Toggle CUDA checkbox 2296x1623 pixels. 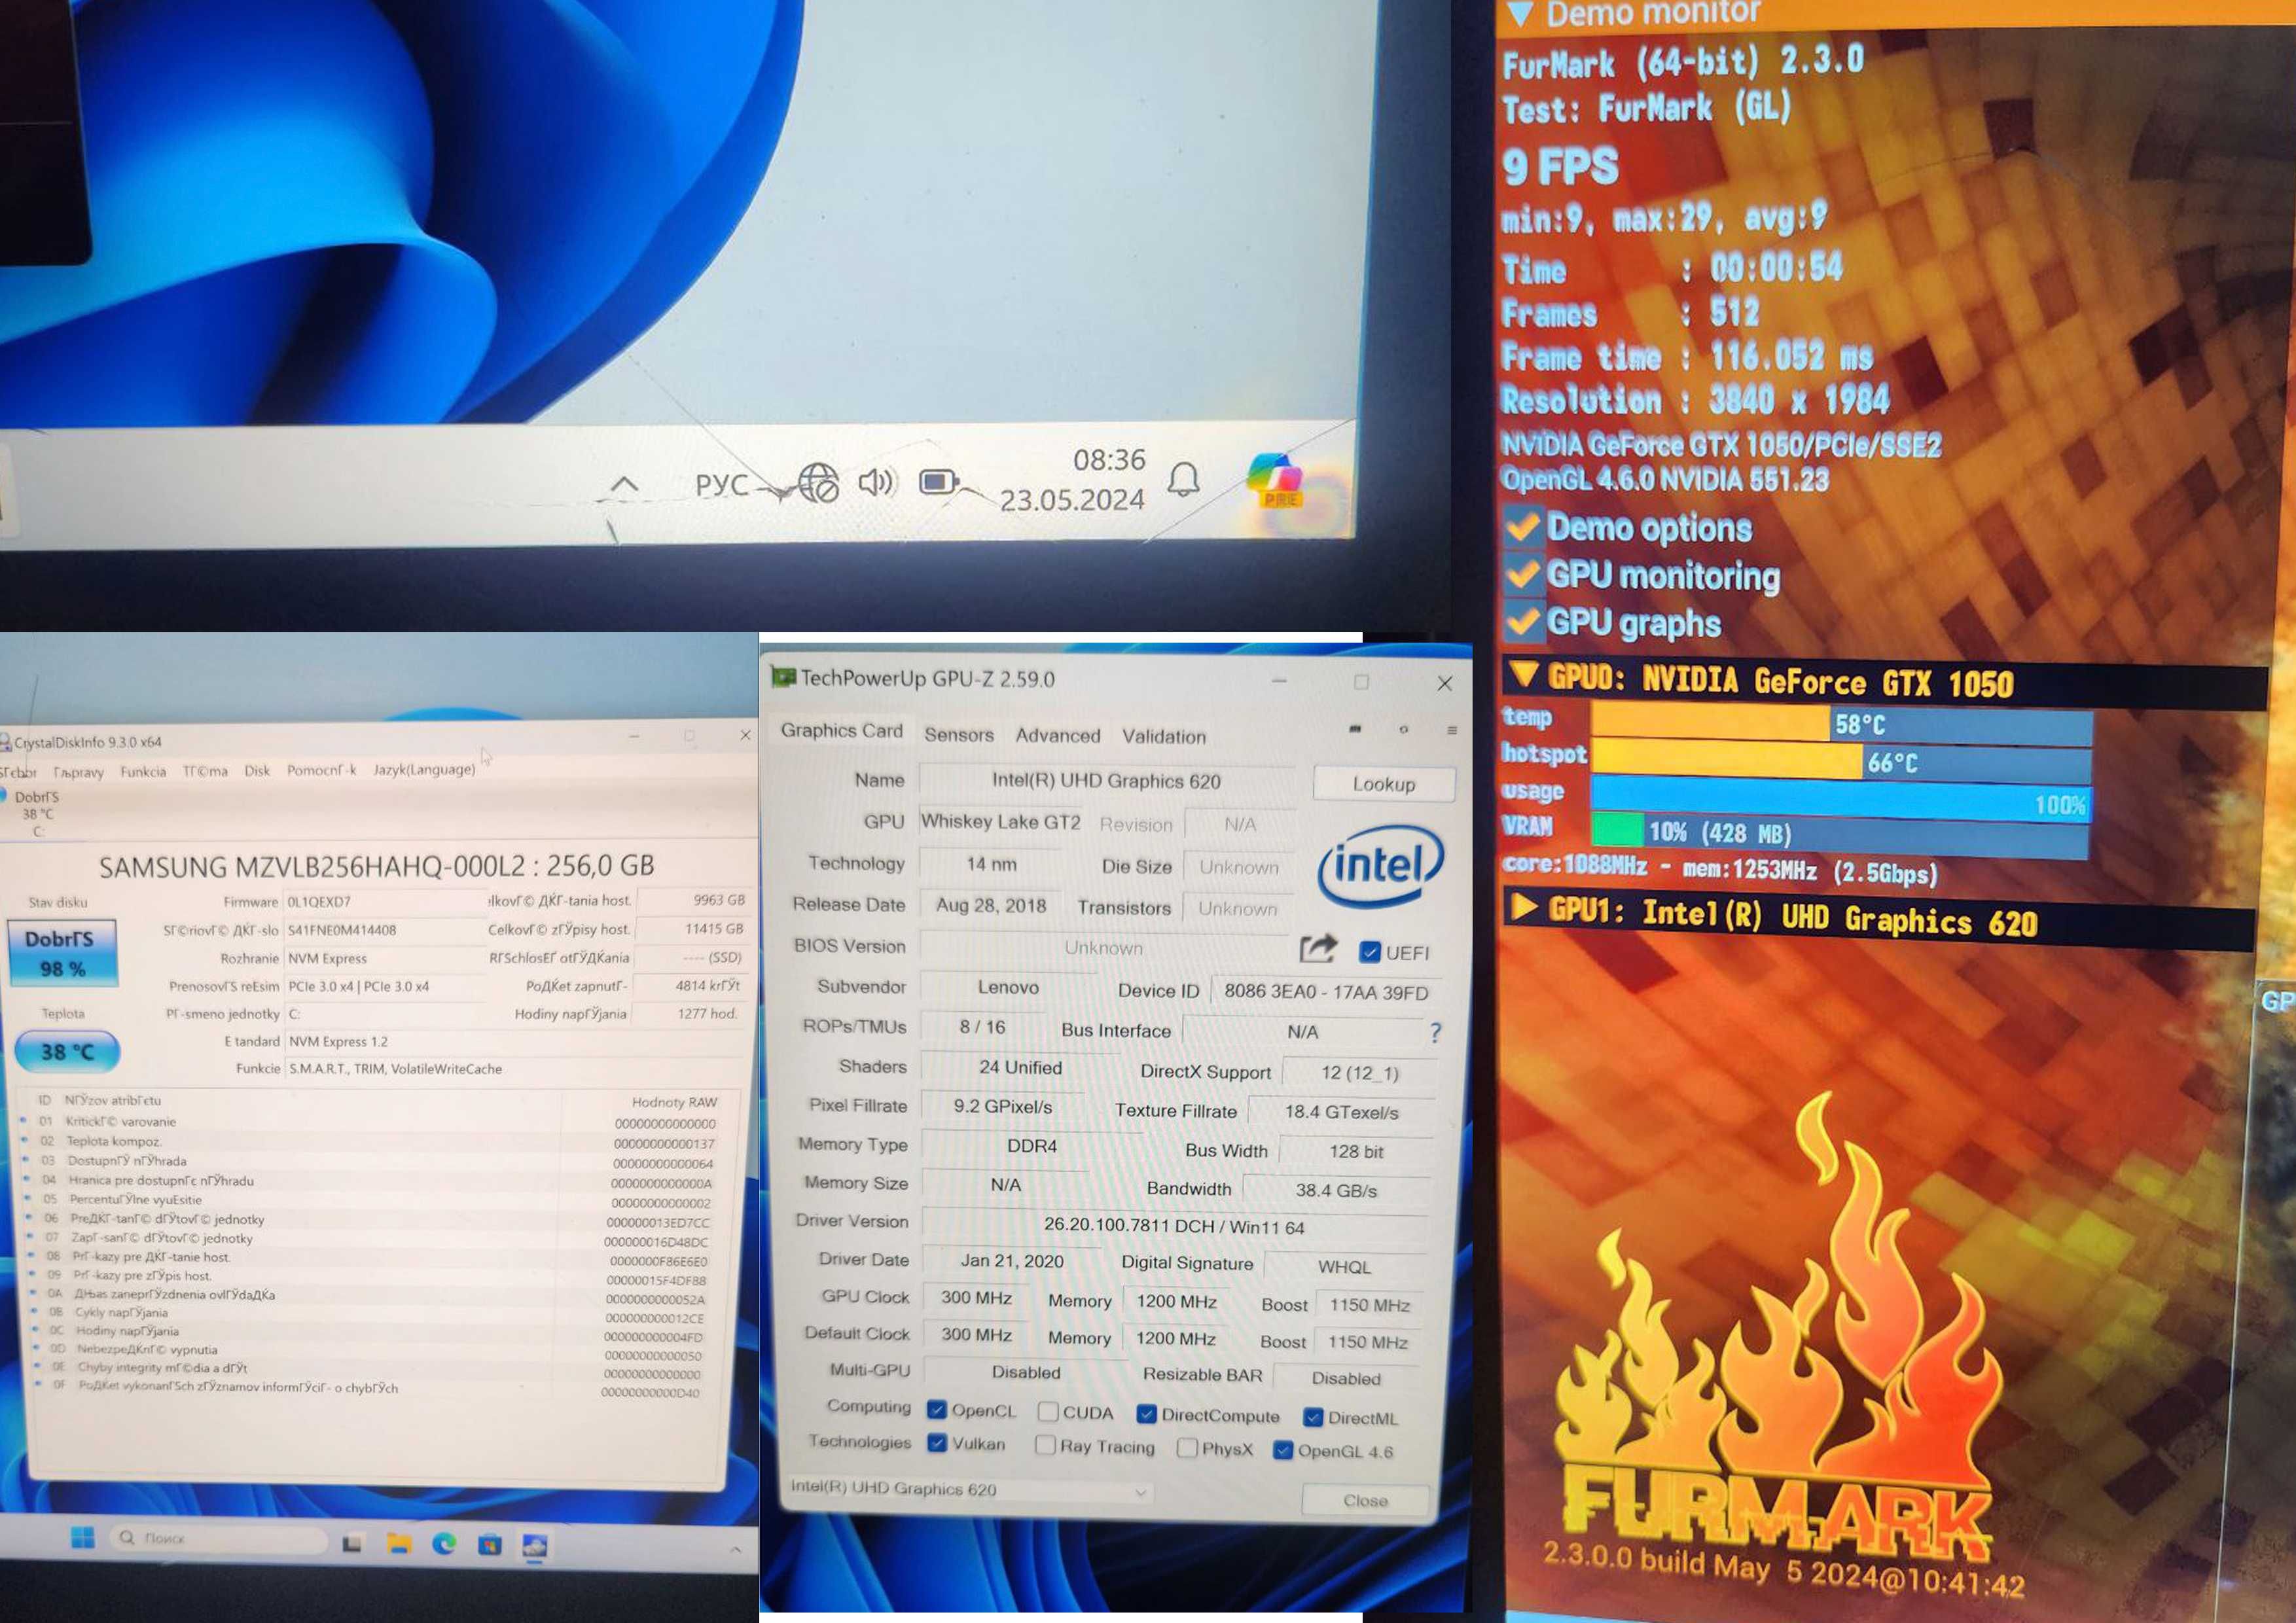pos(1048,1411)
